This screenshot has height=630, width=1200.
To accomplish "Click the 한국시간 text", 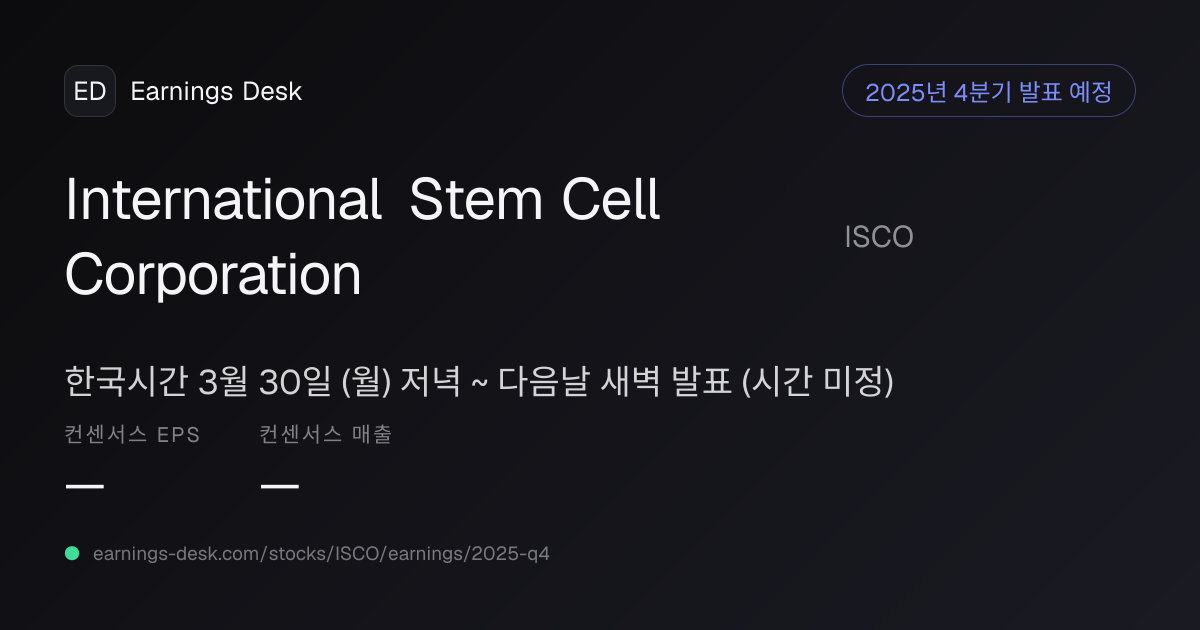I will tap(127, 381).
